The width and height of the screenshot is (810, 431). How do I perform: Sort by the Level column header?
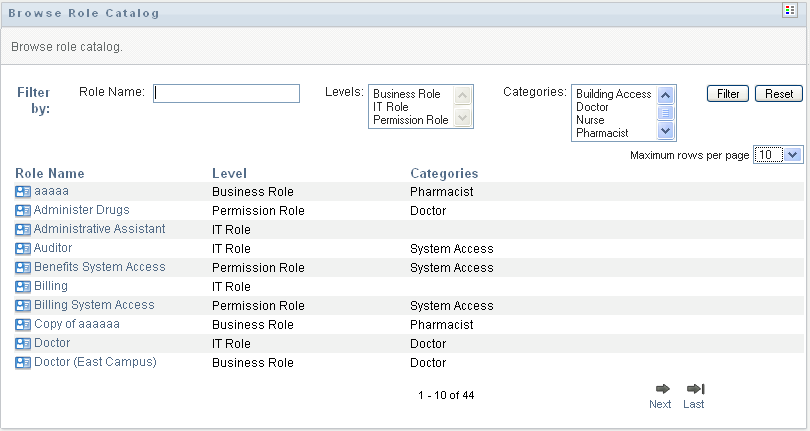click(229, 173)
